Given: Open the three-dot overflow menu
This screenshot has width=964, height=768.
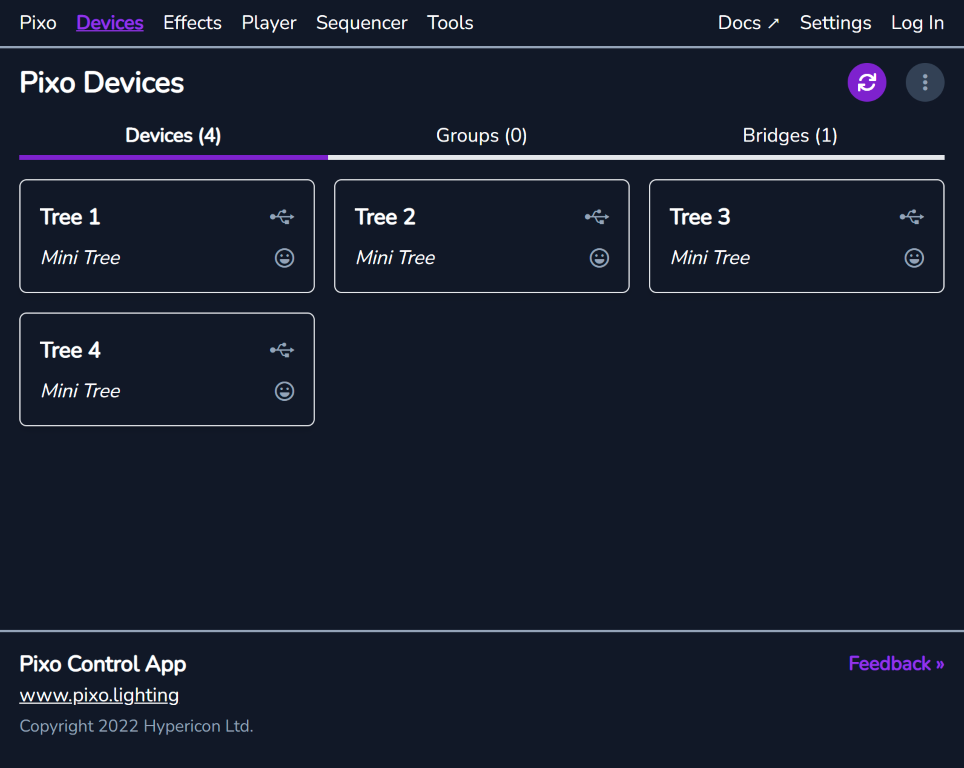Looking at the screenshot, I should (x=924, y=82).
